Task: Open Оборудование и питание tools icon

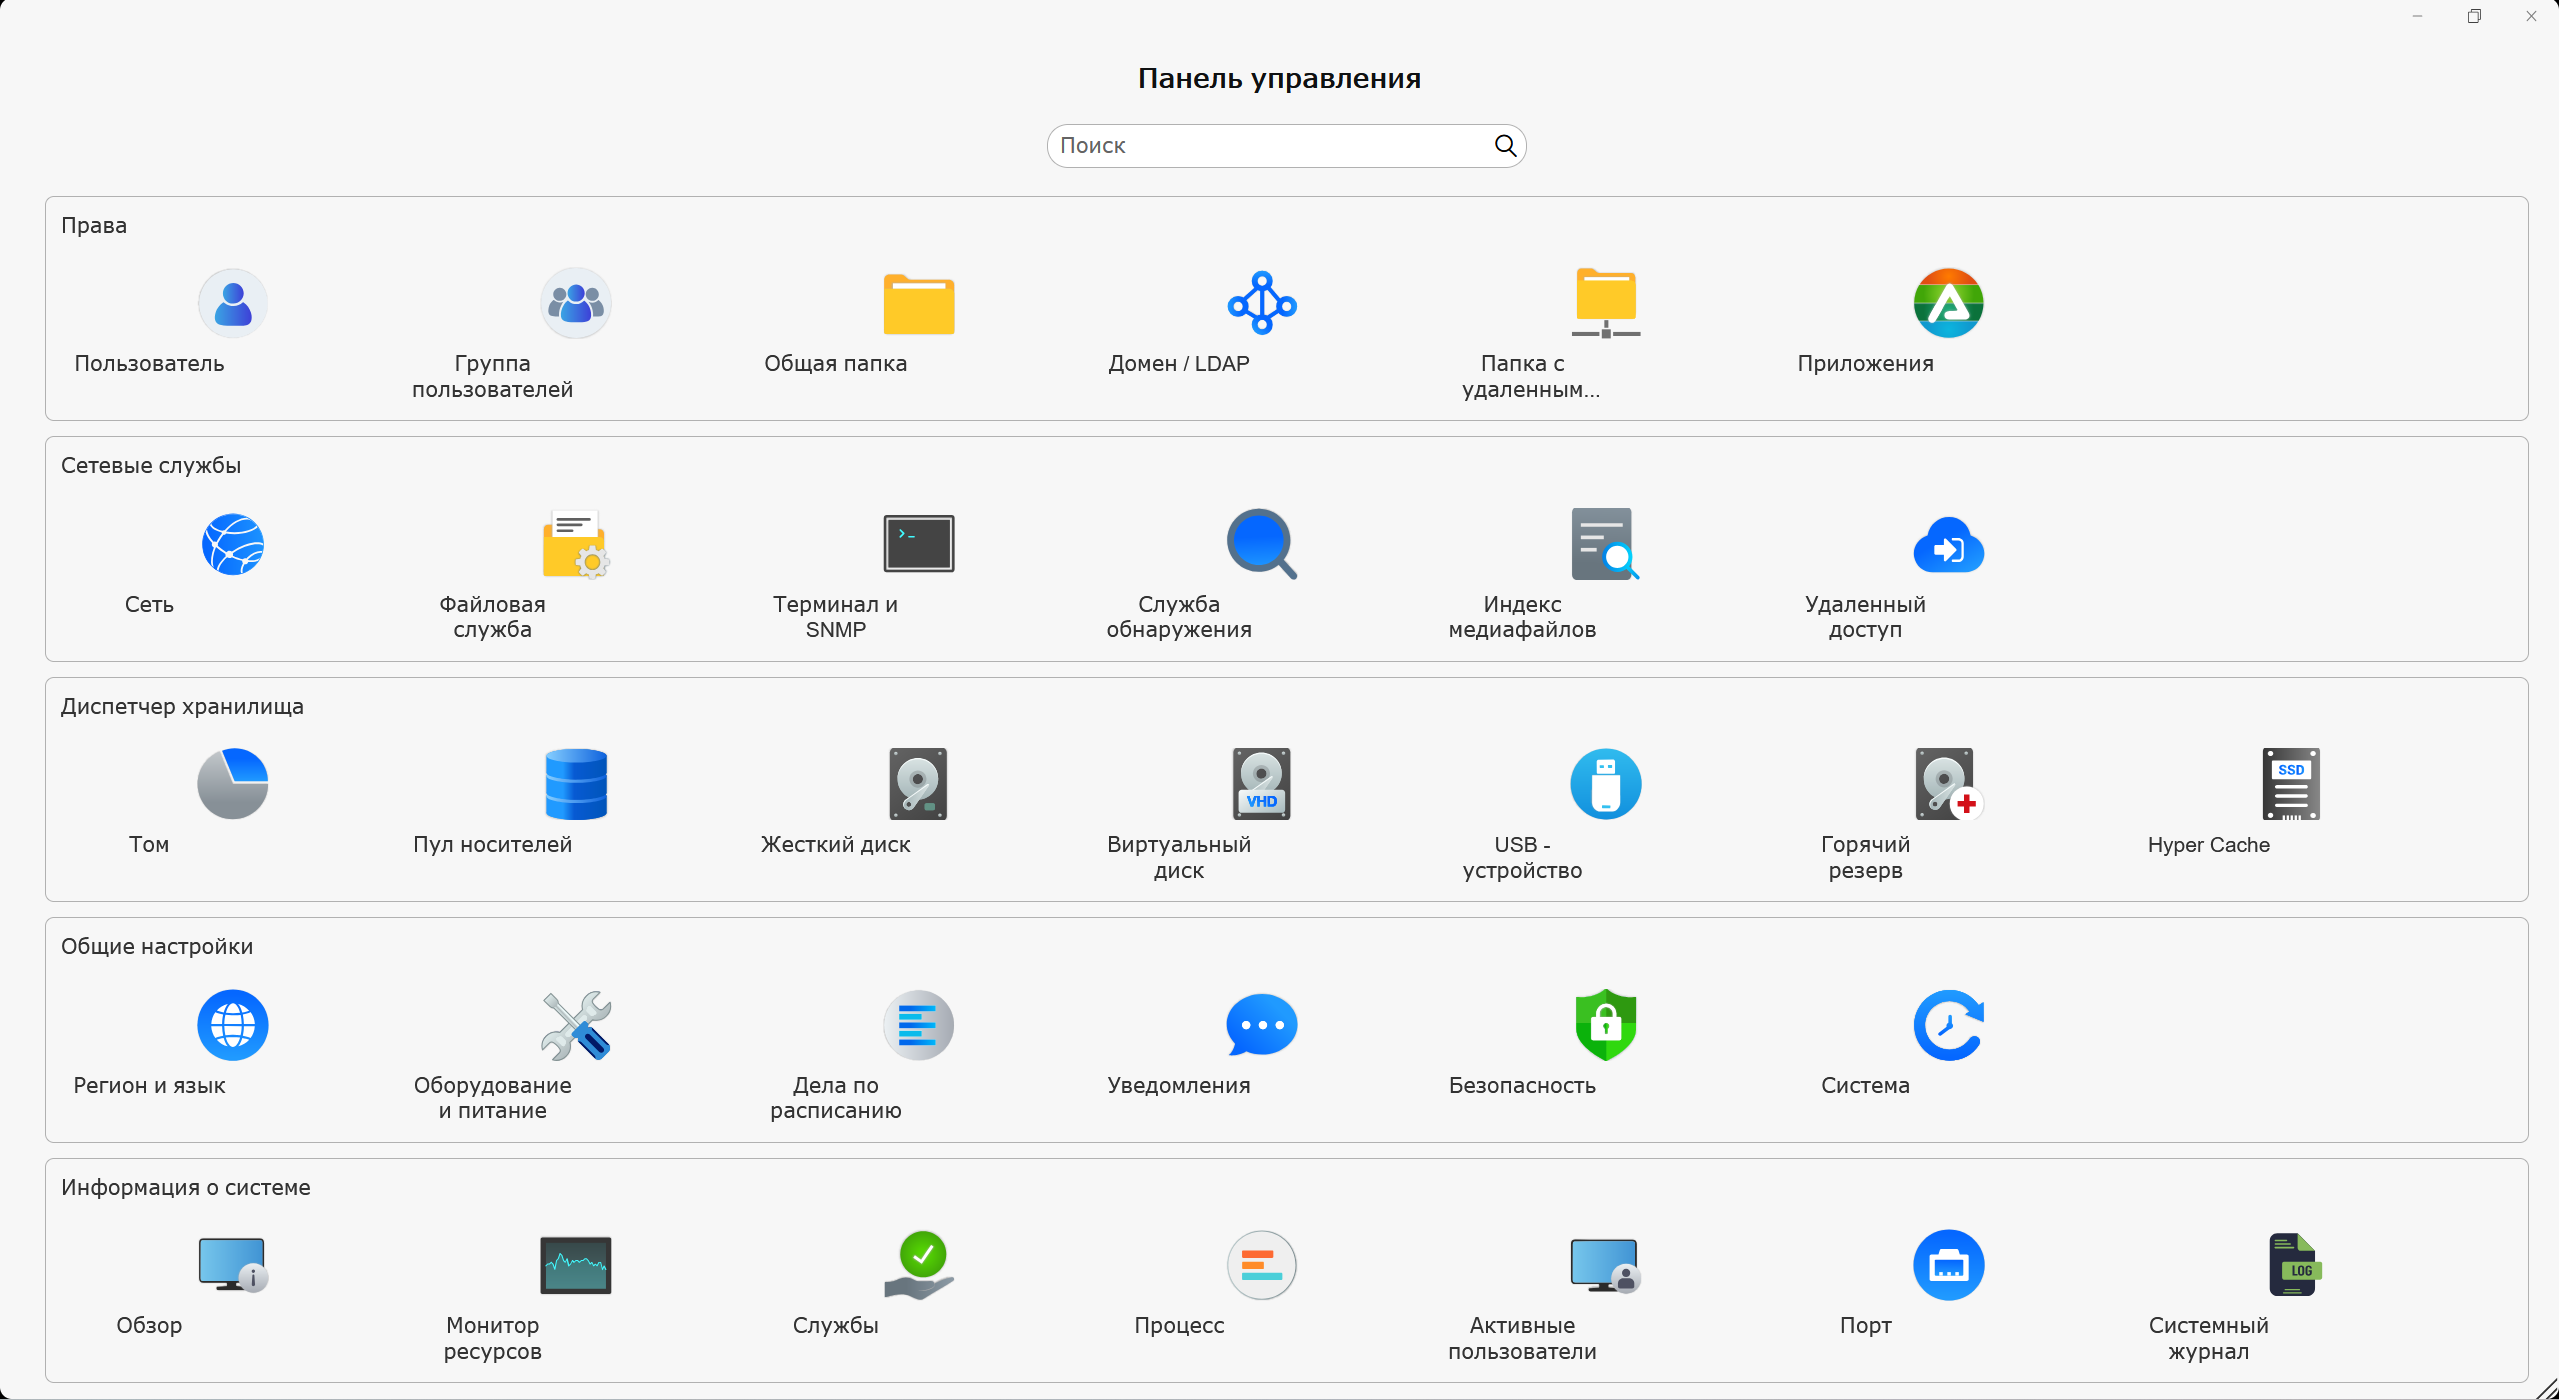Action: pos(575,1025)
